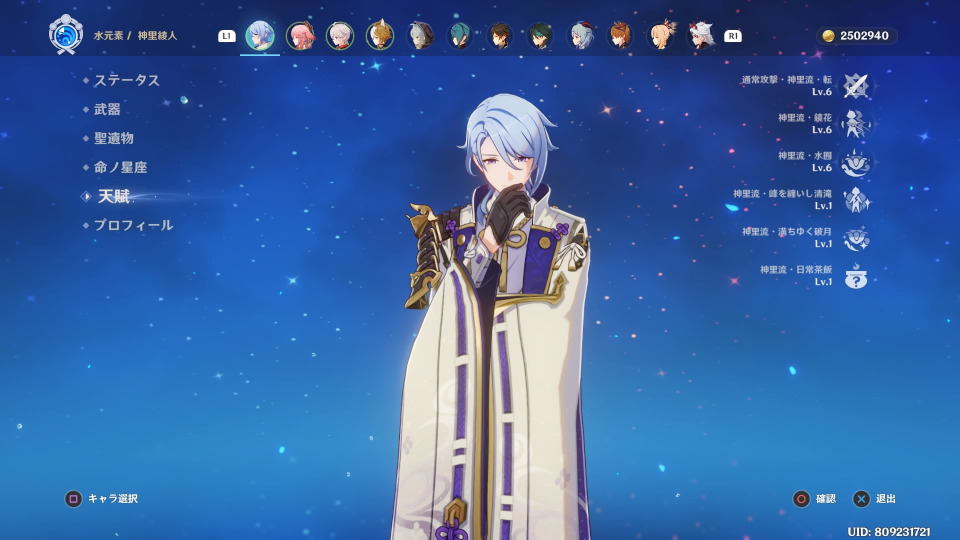This screenshot has width=960, height=540.
Task: Open the 神里流・鏡花 skill icon
Action: [856, 124]
